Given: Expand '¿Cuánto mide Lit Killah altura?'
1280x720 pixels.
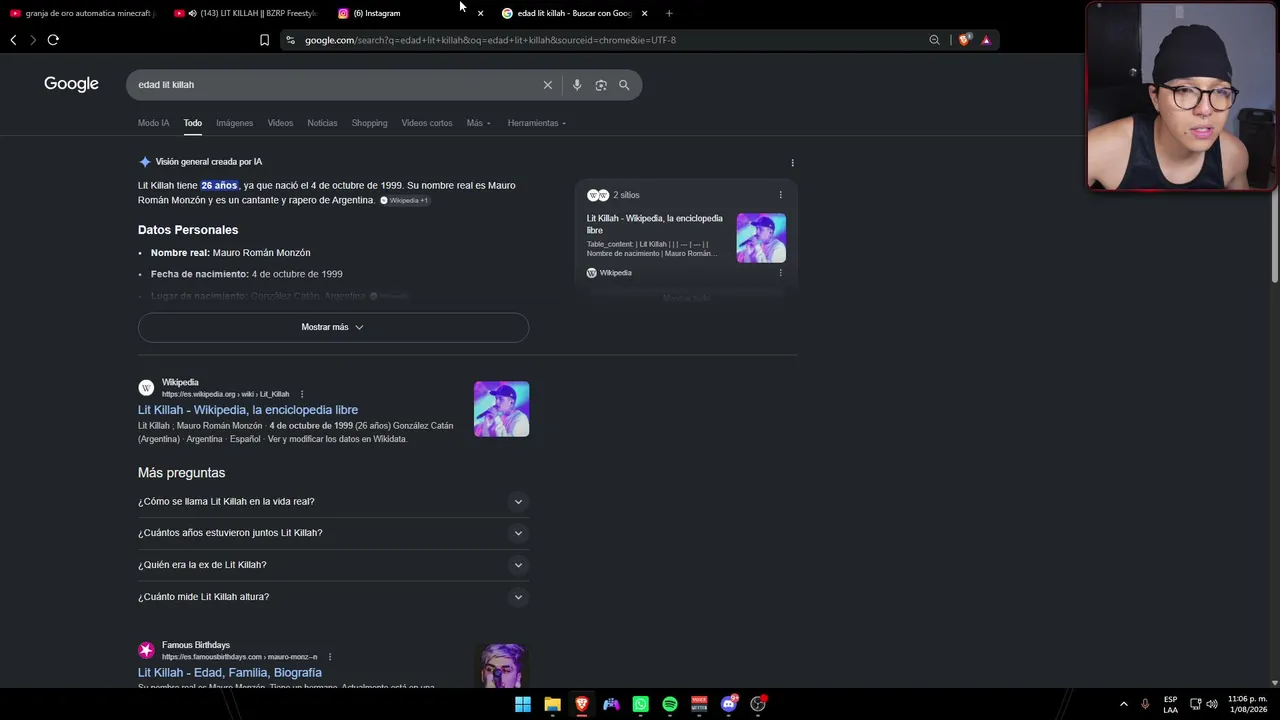Looking at the screenshot, I should pos(333,597).
